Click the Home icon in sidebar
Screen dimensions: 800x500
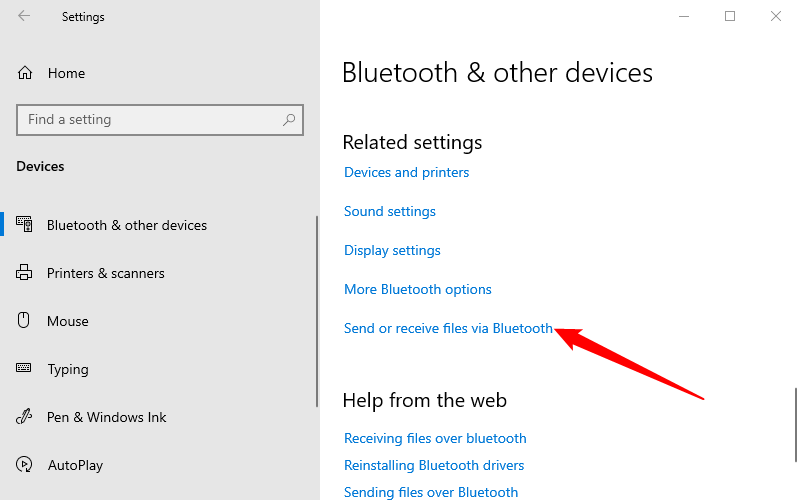(25, 73)
